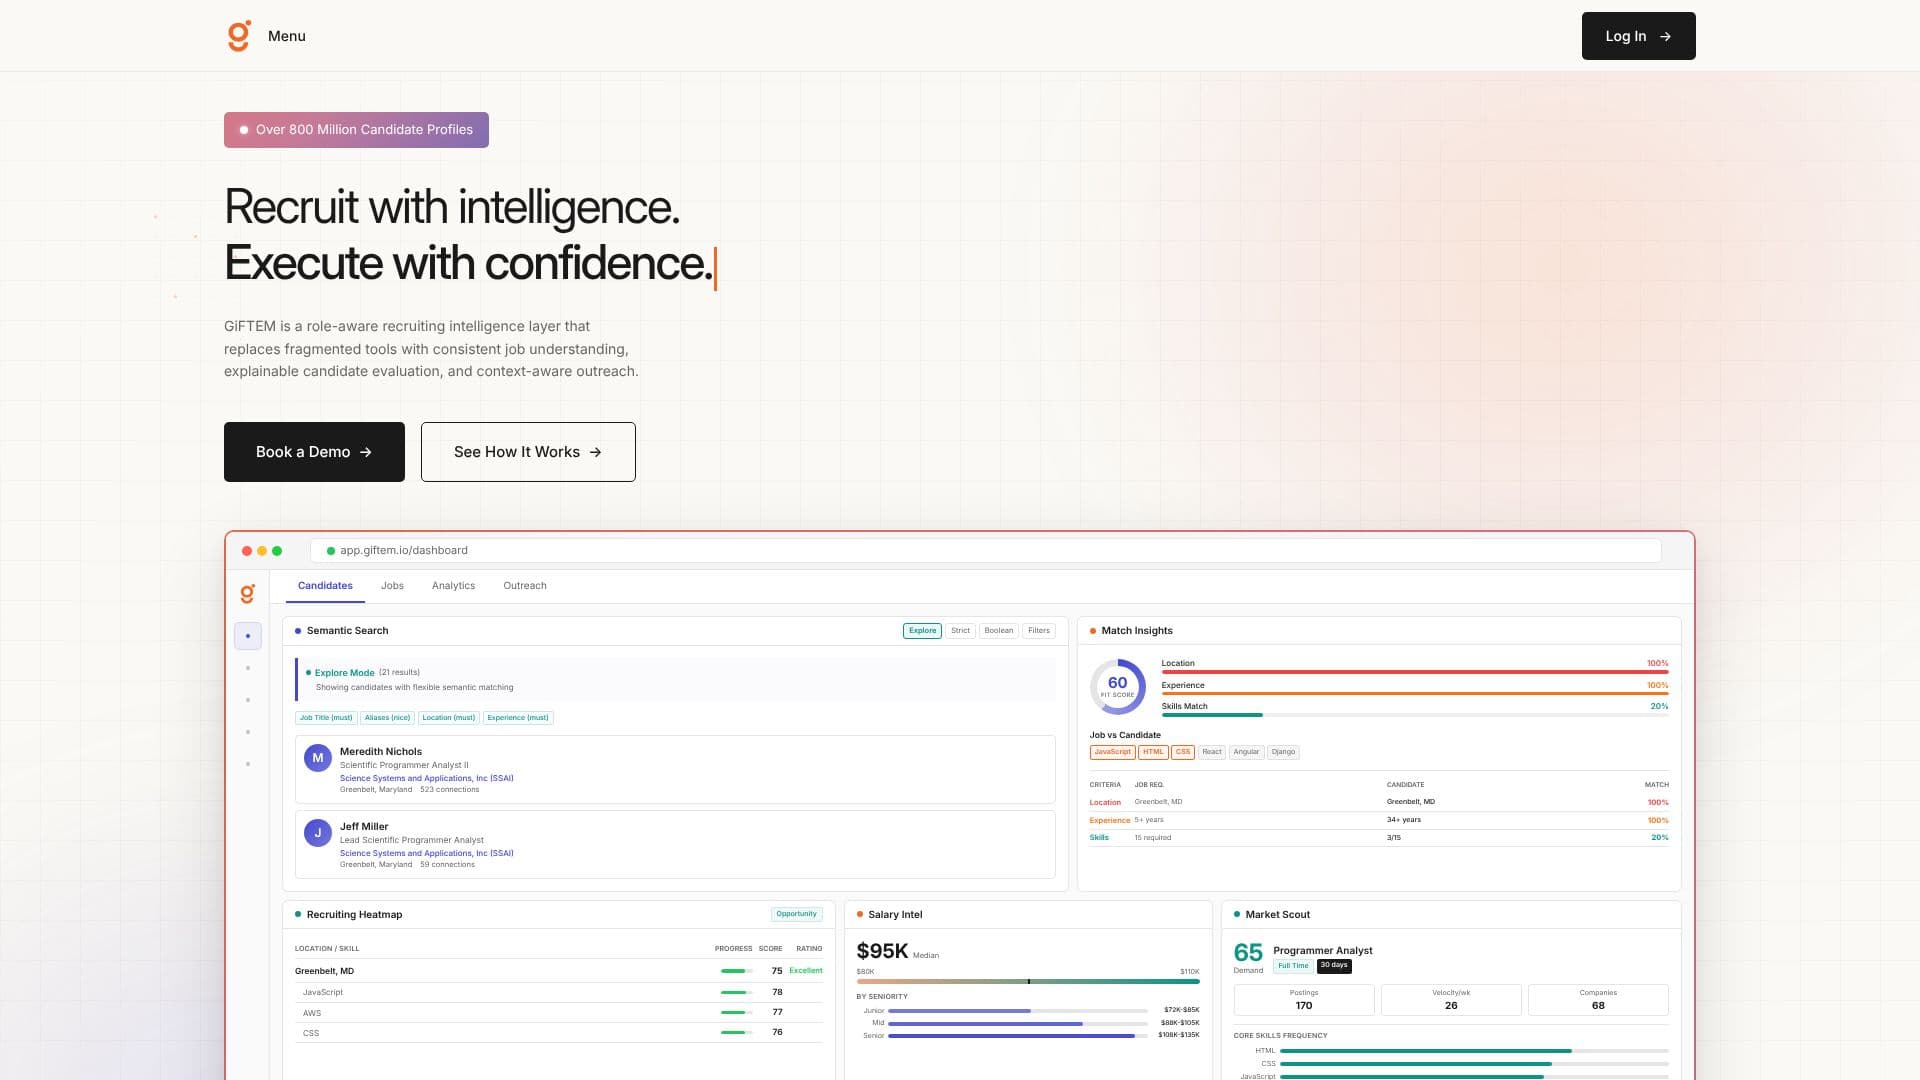This screenshot has width=1920, height=1080.
Task: Click the Full Time tag in Market Scout
Action: point(1293,966)
